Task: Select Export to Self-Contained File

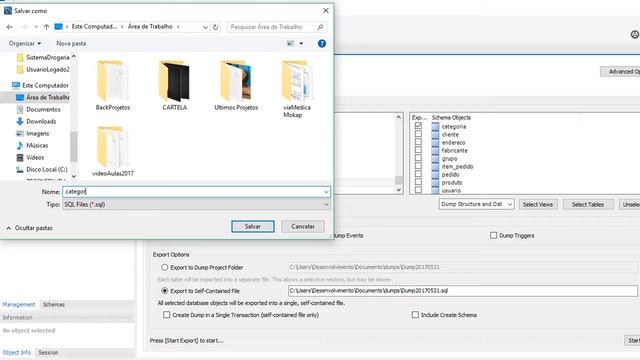Action: 164,291
